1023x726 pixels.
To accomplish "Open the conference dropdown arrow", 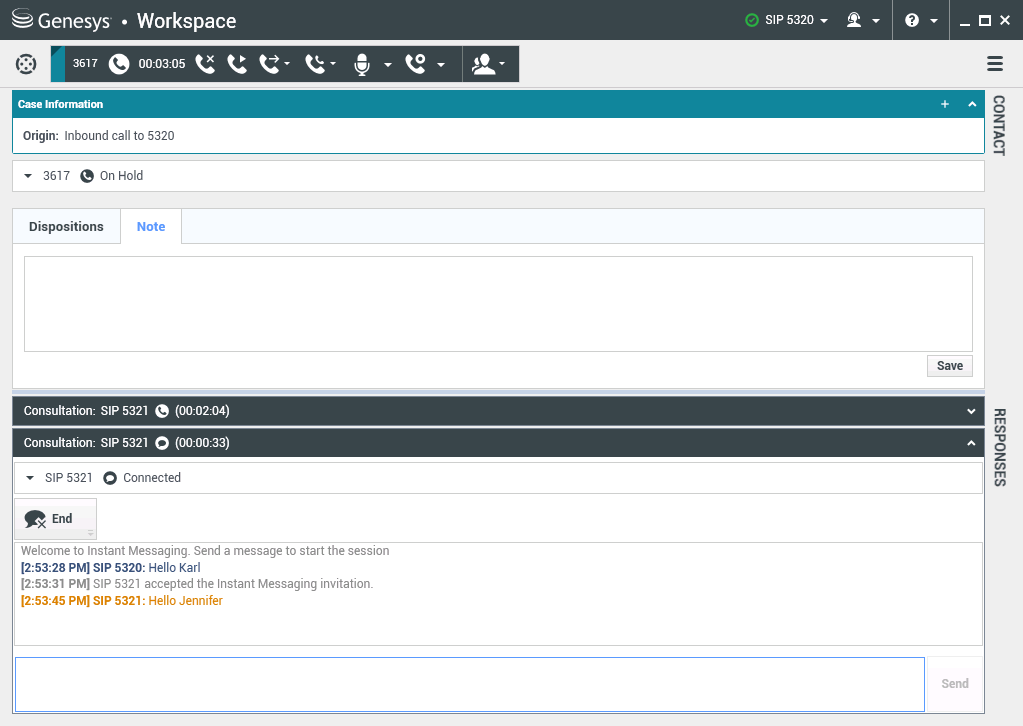I will coord(333,63).
